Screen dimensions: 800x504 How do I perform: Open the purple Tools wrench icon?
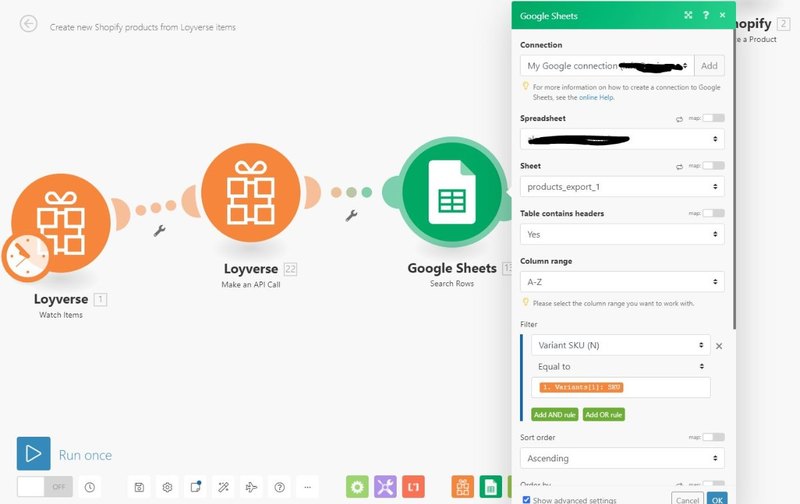pos(385,487)
